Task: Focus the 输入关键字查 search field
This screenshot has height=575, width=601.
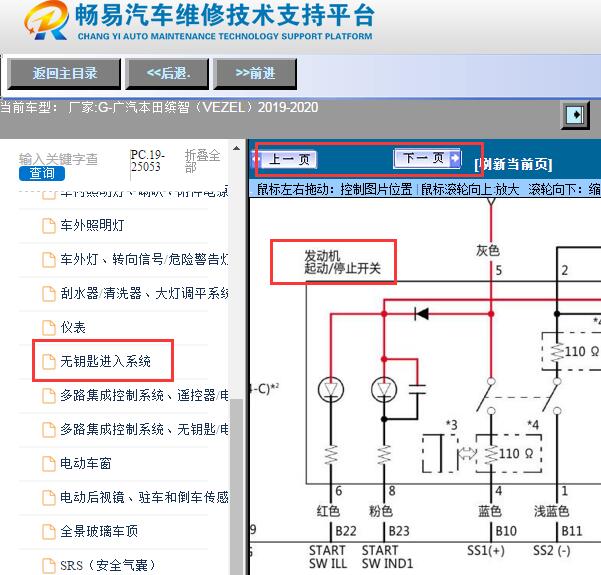Action: pos(59,159)
